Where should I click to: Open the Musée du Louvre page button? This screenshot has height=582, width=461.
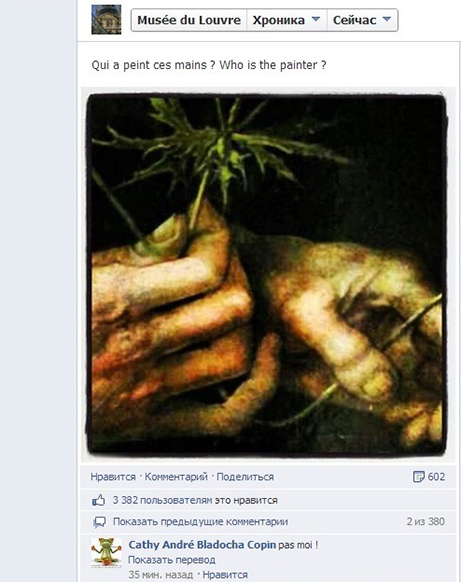pyautogui.click(x=189, y=20)
